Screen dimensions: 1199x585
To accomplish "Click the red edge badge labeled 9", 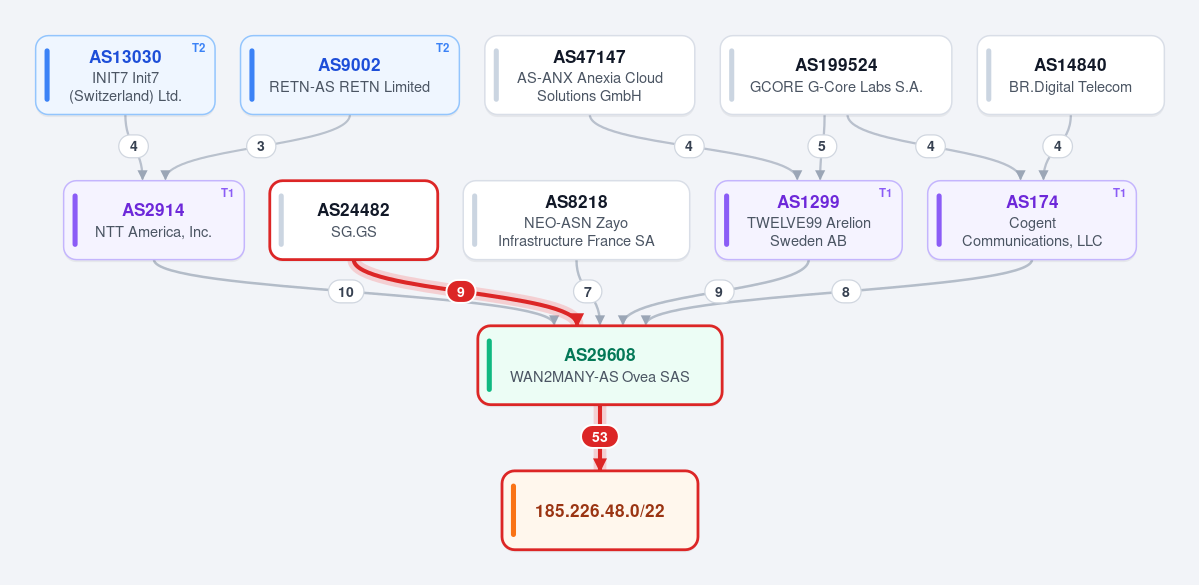I will coord(460,291).
